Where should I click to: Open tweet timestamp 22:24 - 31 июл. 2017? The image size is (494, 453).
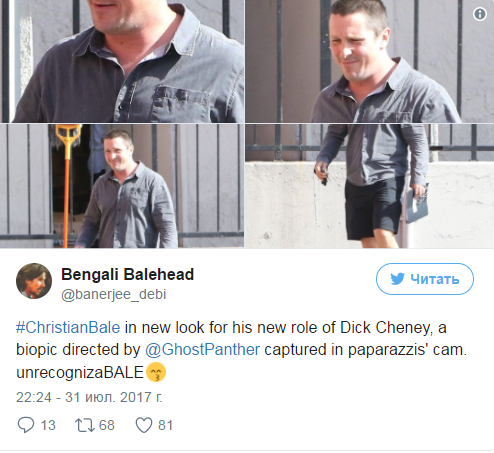pyautogui.click(x=89, y=397)
